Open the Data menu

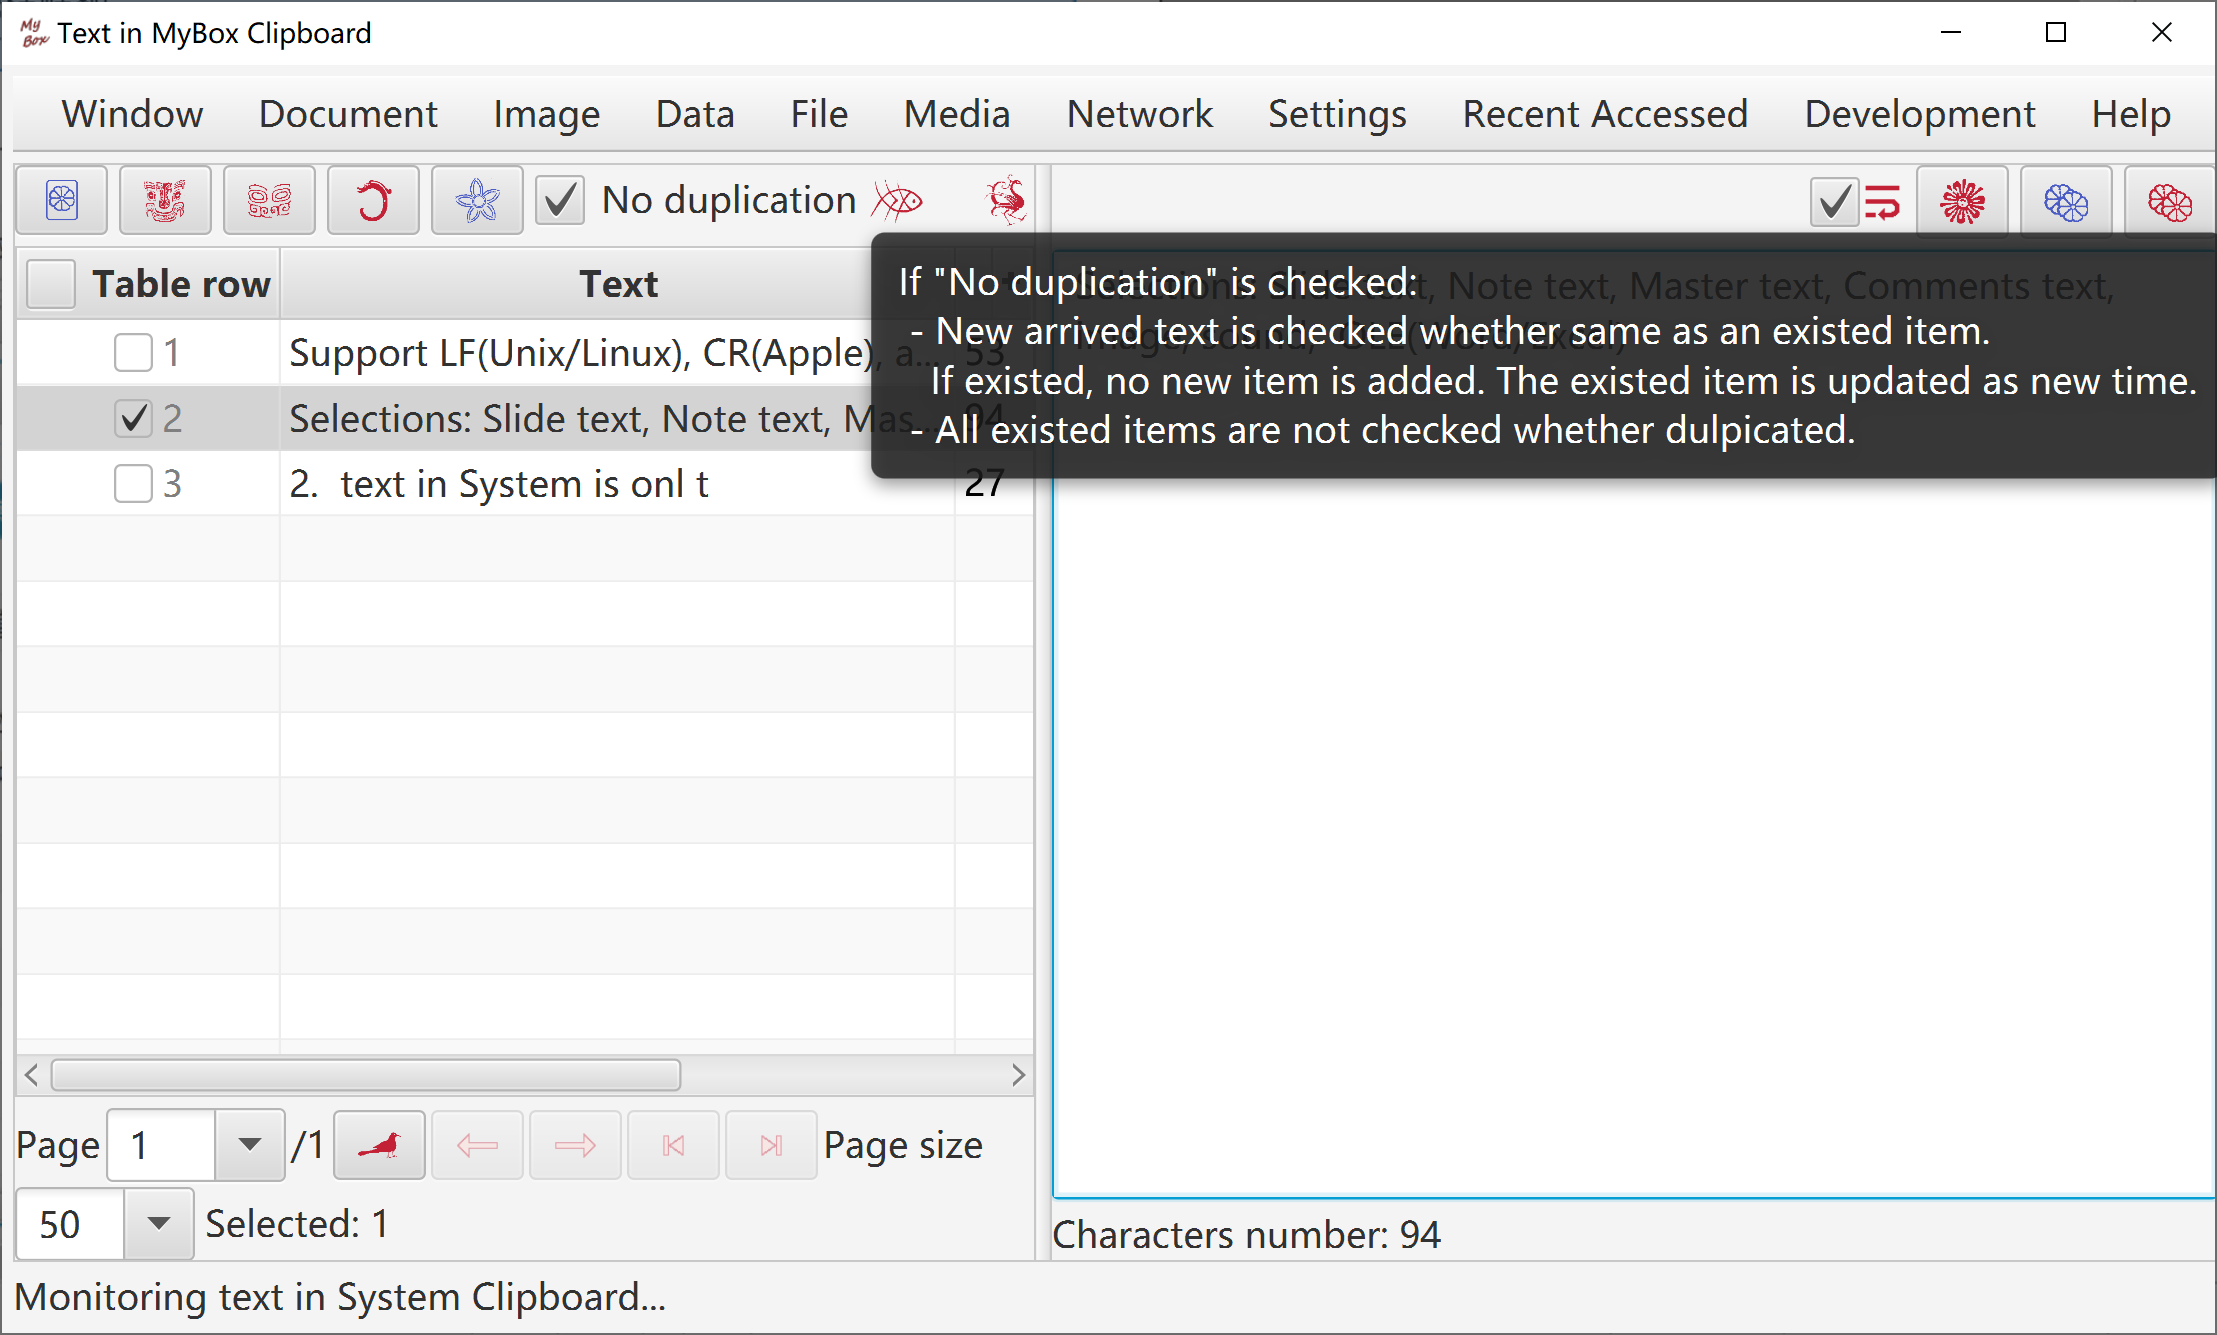695,114
